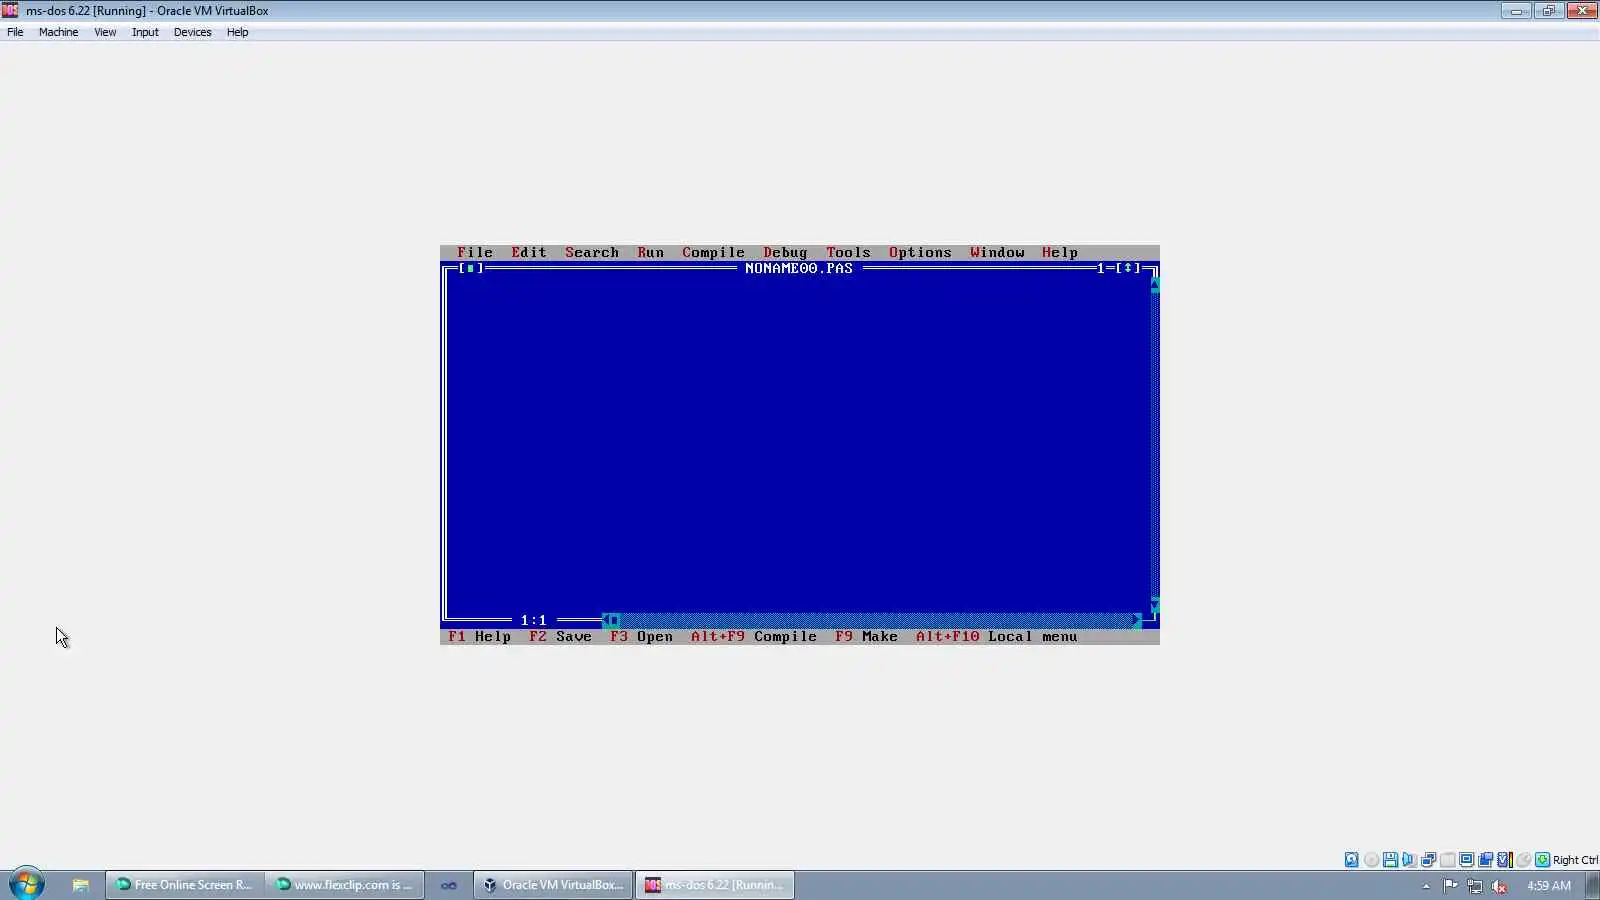Click F2 Save in status line
The height and width of the screenshot is (900, 1600).
560,636
